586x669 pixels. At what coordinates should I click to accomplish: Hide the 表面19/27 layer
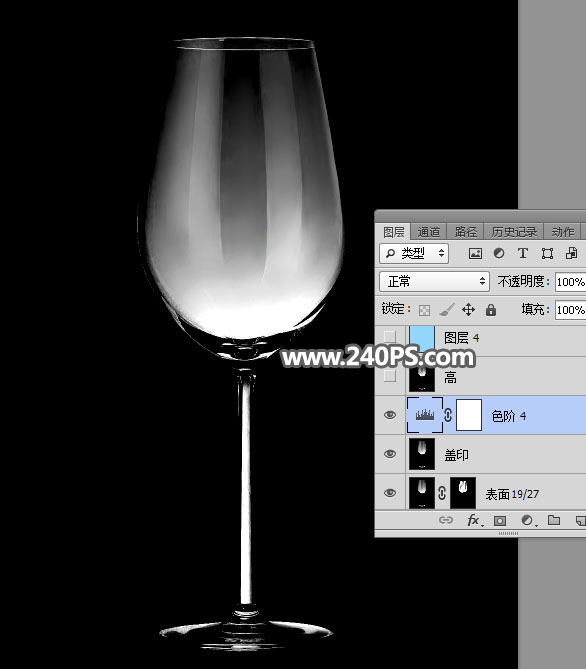pyautogui.click(x=389, y=493)
